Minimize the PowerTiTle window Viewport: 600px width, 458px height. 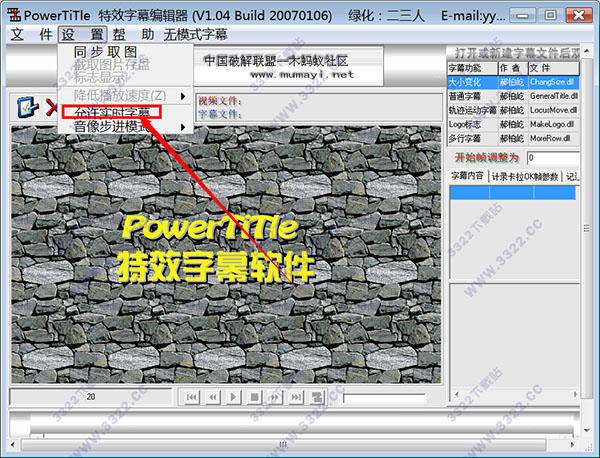pyautogui.click(x=523, y=15)
